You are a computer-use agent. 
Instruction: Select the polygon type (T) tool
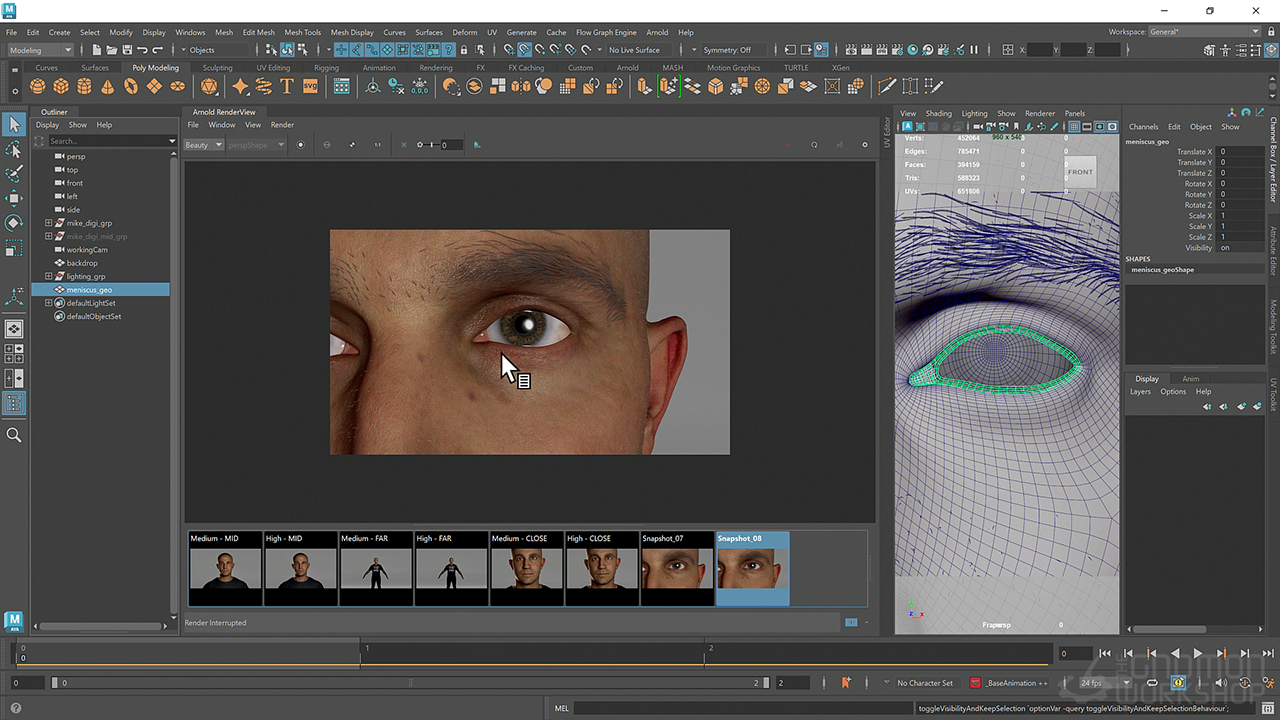coord(287,87)
